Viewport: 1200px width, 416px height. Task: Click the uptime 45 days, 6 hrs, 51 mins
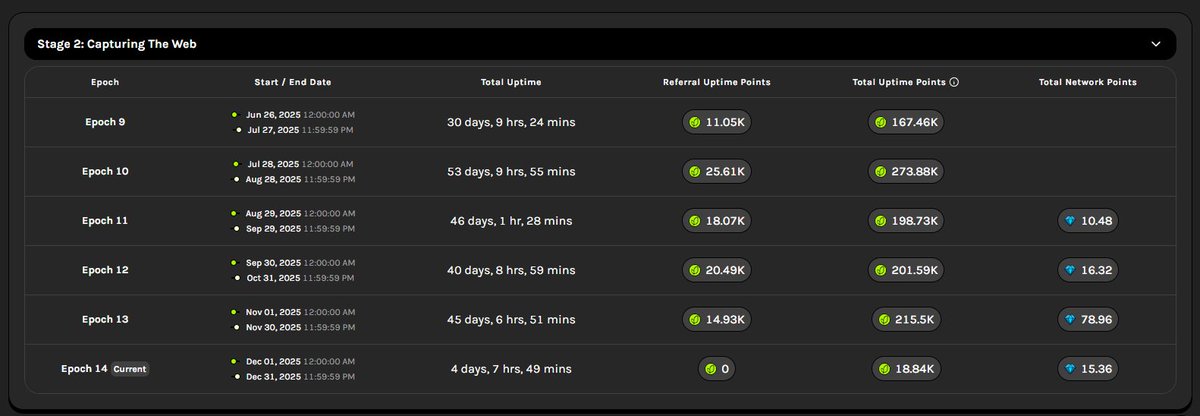tap(511, 319)
